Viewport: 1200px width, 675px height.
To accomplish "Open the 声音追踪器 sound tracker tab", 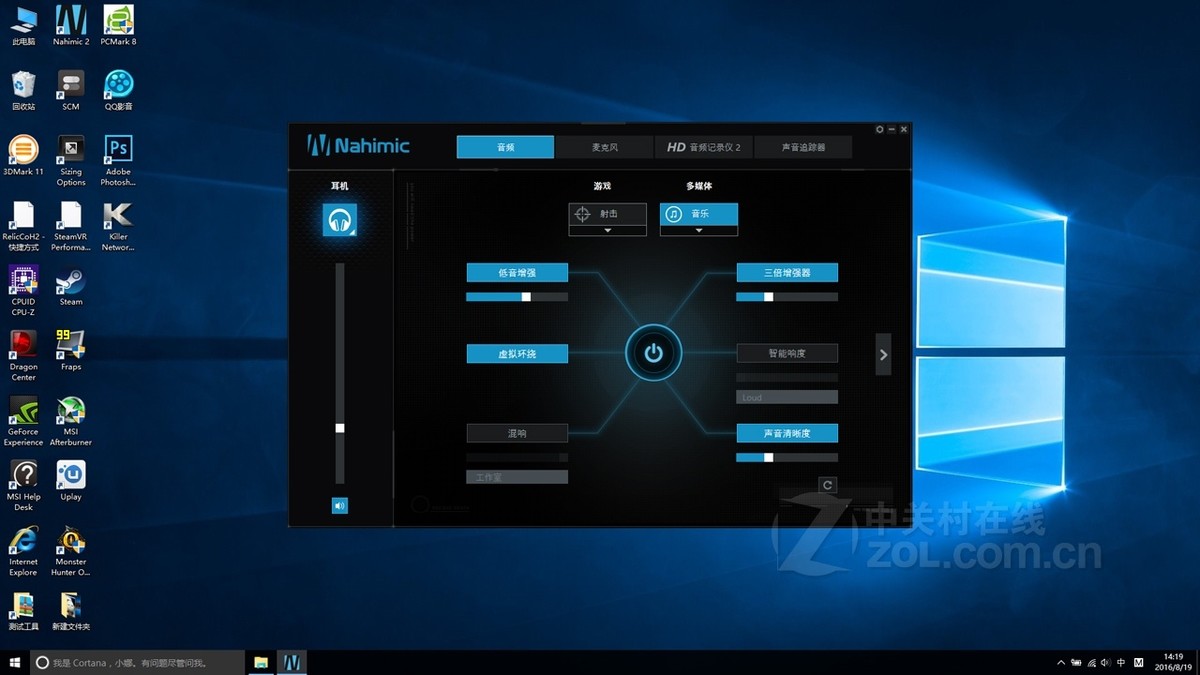I will (805, 146).
